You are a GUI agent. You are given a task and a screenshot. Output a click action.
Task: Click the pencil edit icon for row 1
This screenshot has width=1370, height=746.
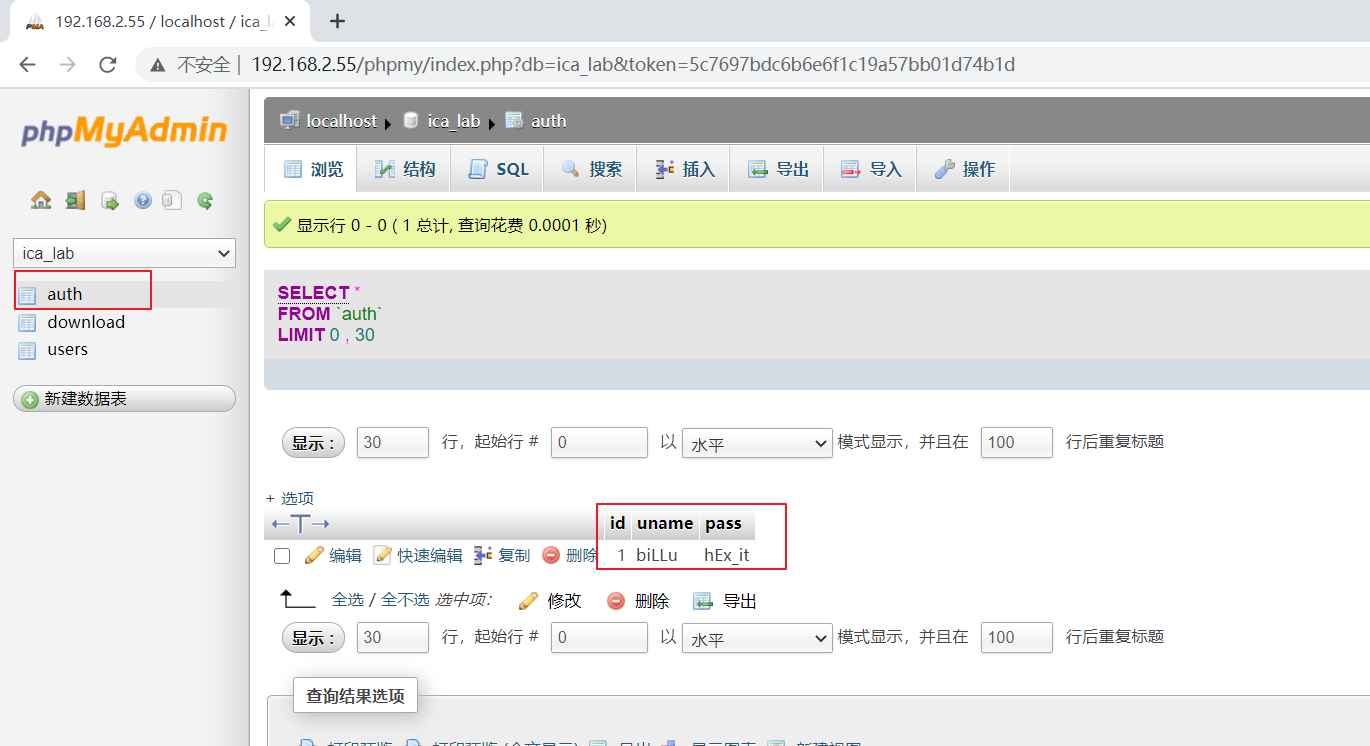(x=314, y=555)
